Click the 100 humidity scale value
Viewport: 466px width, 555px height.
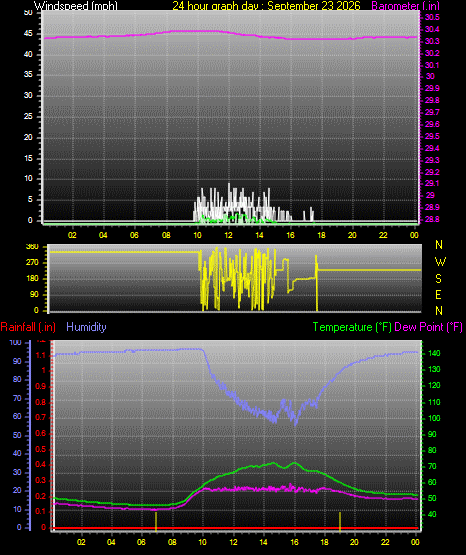coord(16,342)
